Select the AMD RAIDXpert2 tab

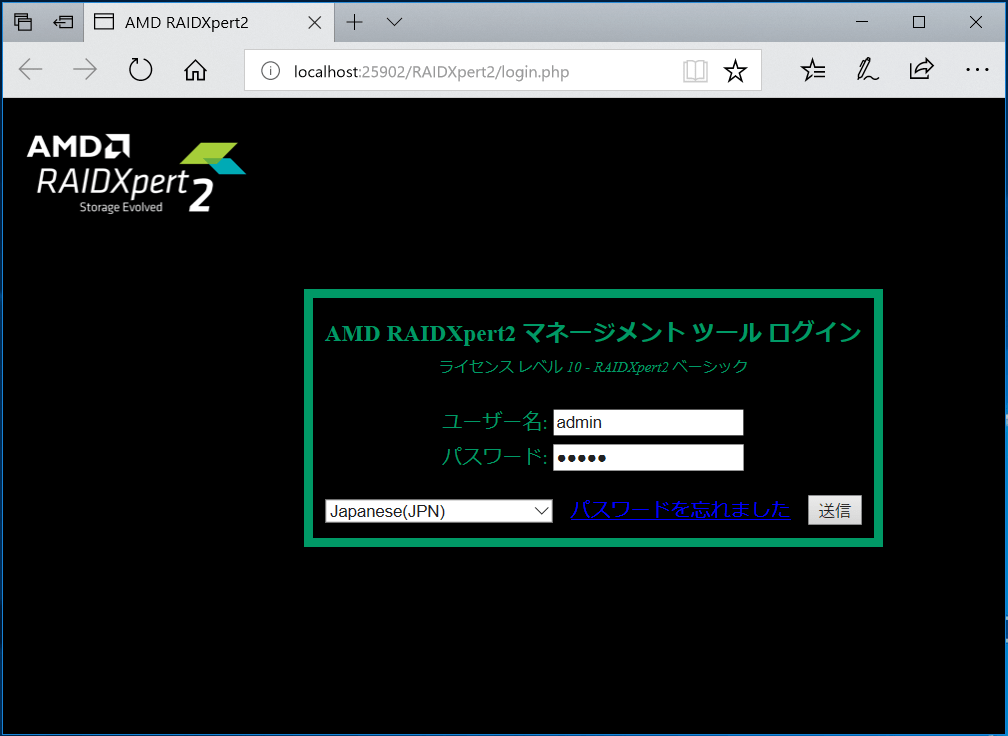[x=208, y=22]
